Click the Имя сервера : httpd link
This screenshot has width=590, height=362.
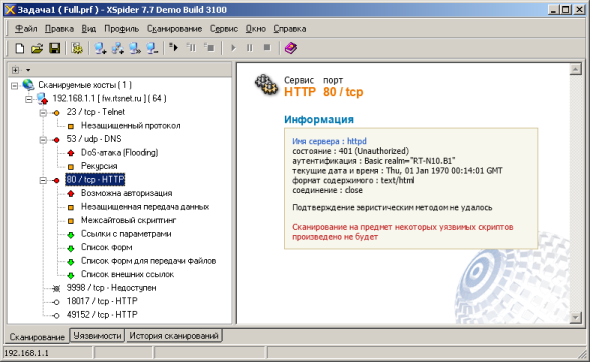point(329,141)
